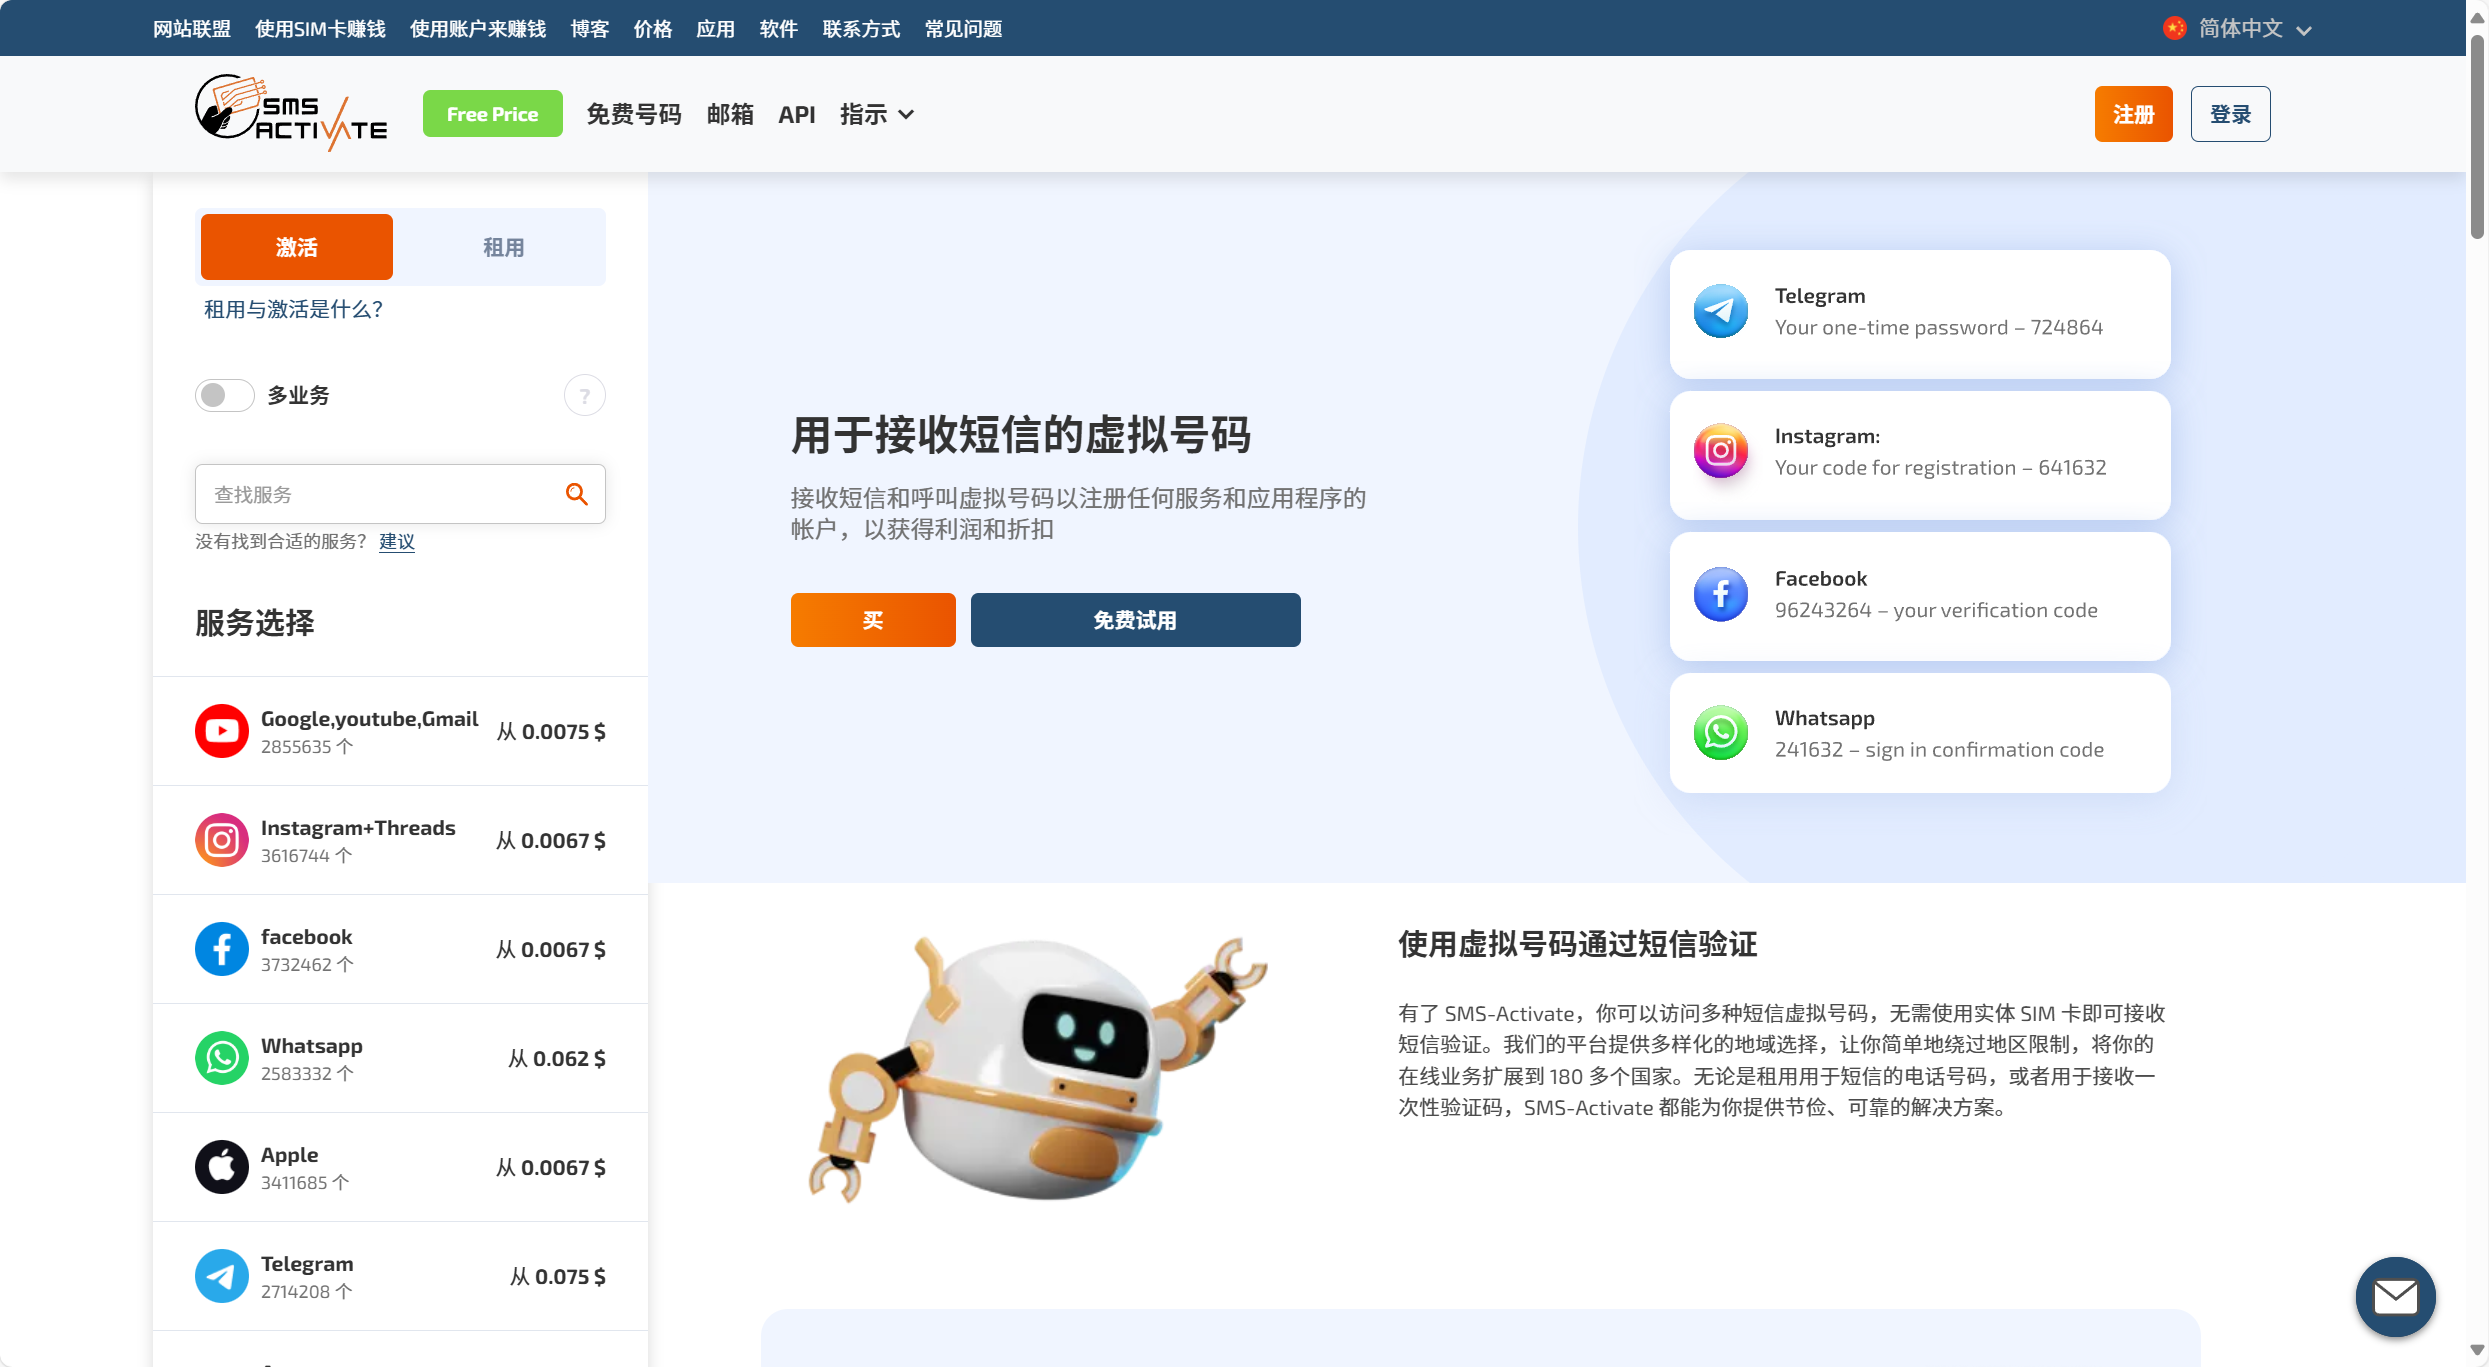Open the 博客 menu item
The width and height of the screenshot is (2489, 1367).
point(590,29)
